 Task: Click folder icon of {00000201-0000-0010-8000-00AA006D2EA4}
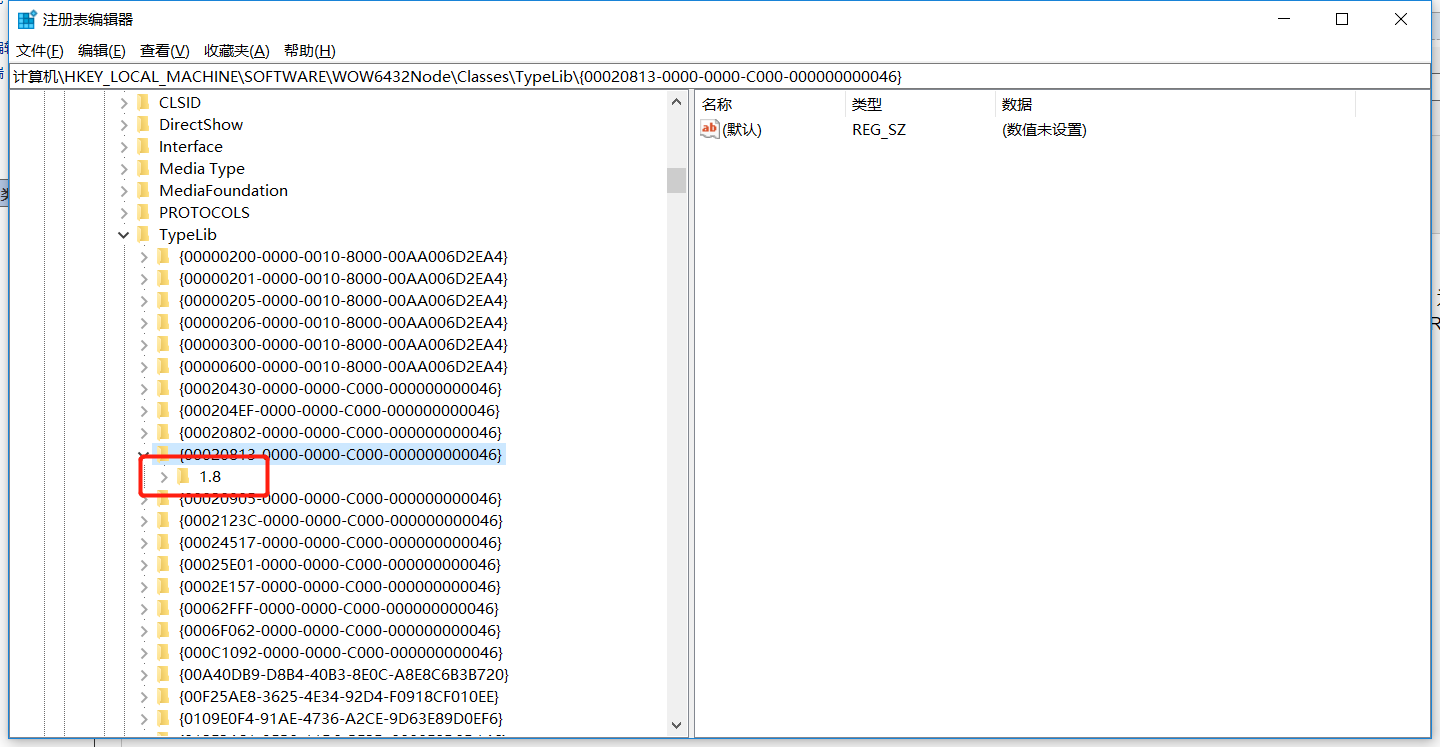click(x=163, y=278)
